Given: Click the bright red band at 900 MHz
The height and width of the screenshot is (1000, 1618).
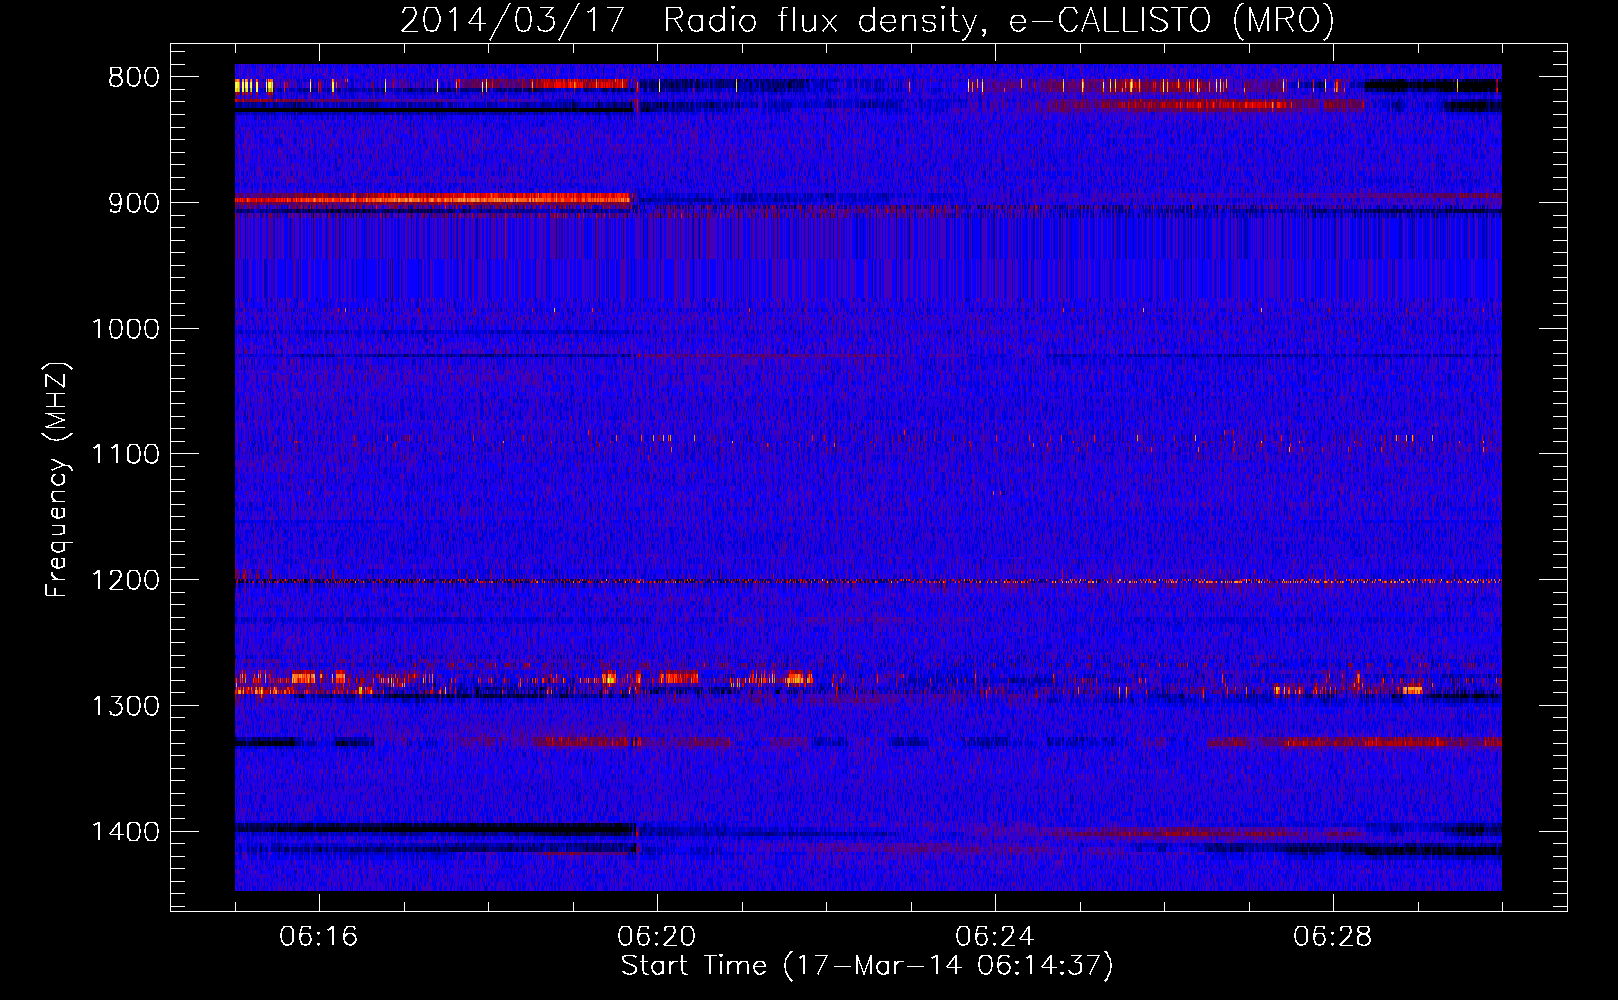Looking at the screenshot, I should click(433, 199).
